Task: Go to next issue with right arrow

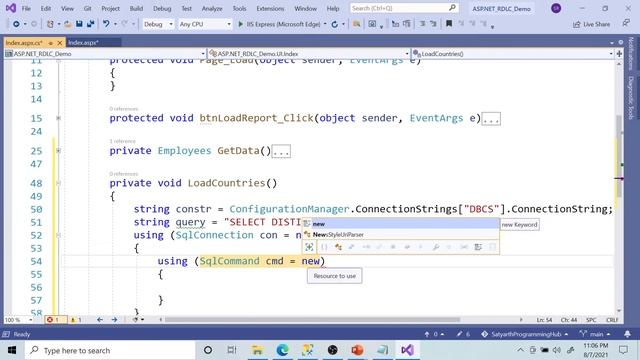Action: 114,320
